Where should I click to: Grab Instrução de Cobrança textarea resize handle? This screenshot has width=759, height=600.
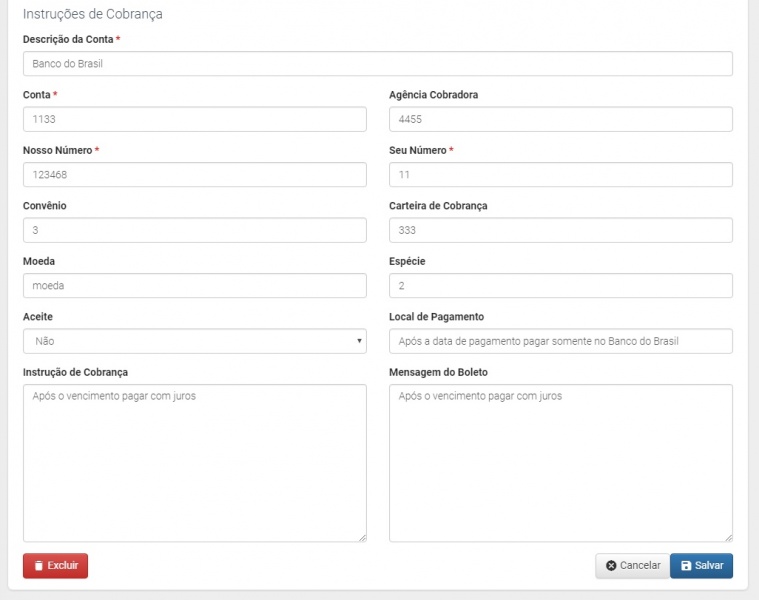pyautogui.click(x=363, y=538)
